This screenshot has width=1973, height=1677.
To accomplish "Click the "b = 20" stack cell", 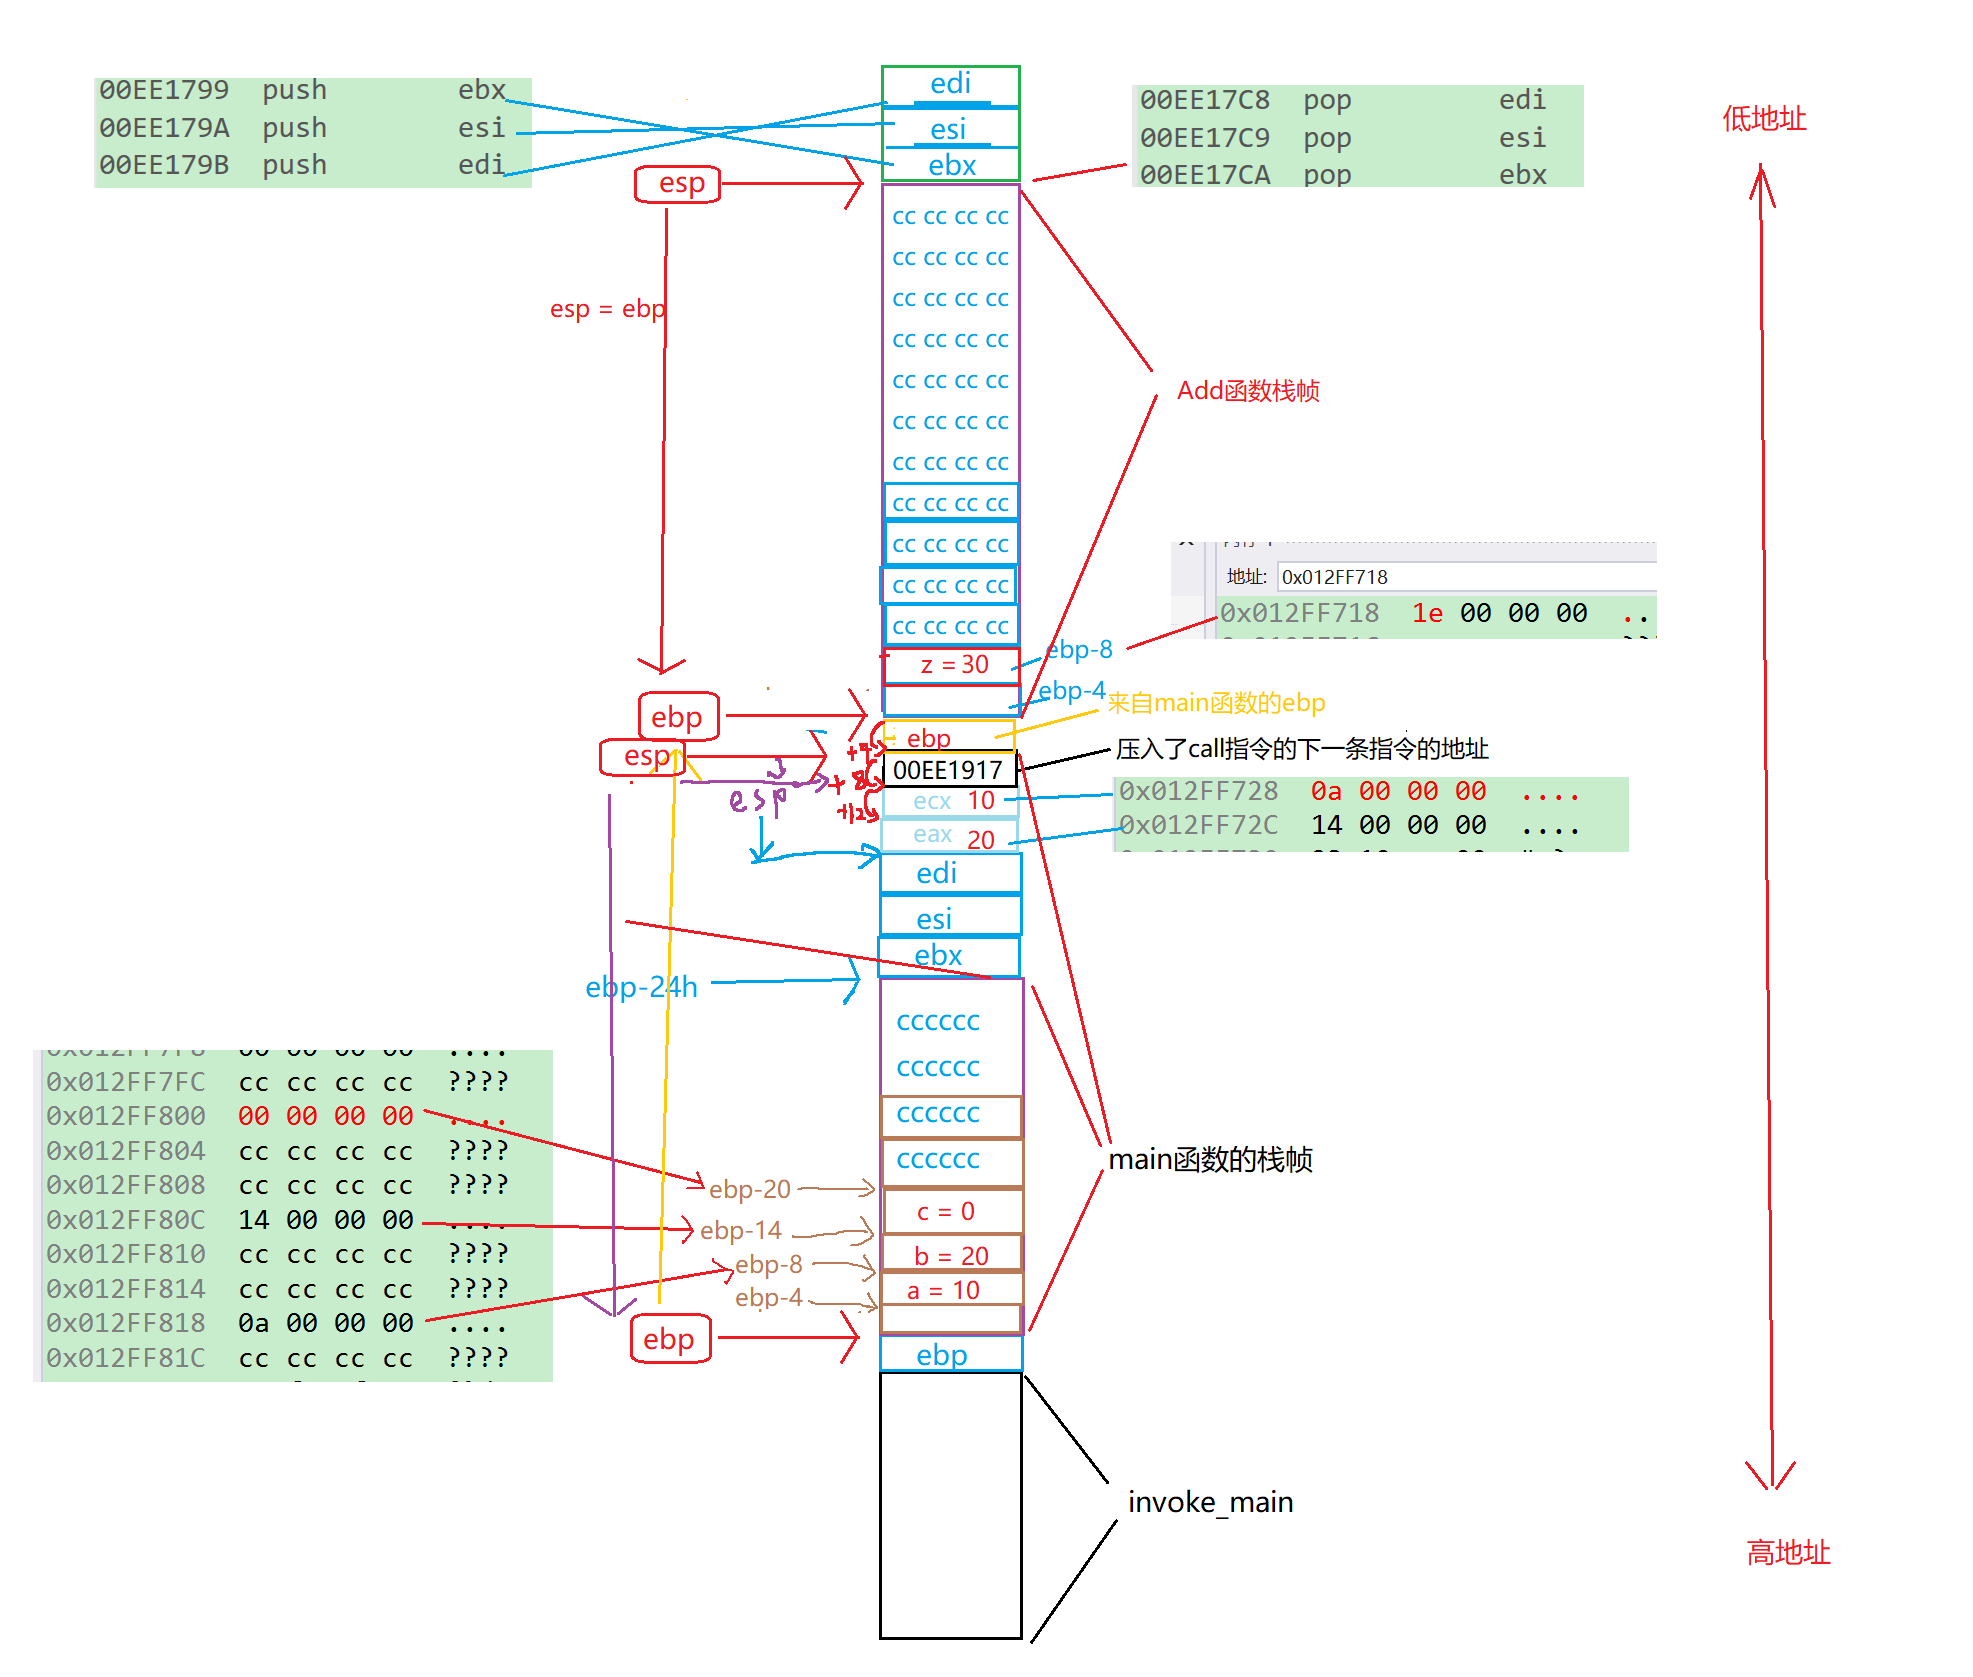I will click(x=953, y=1255).
